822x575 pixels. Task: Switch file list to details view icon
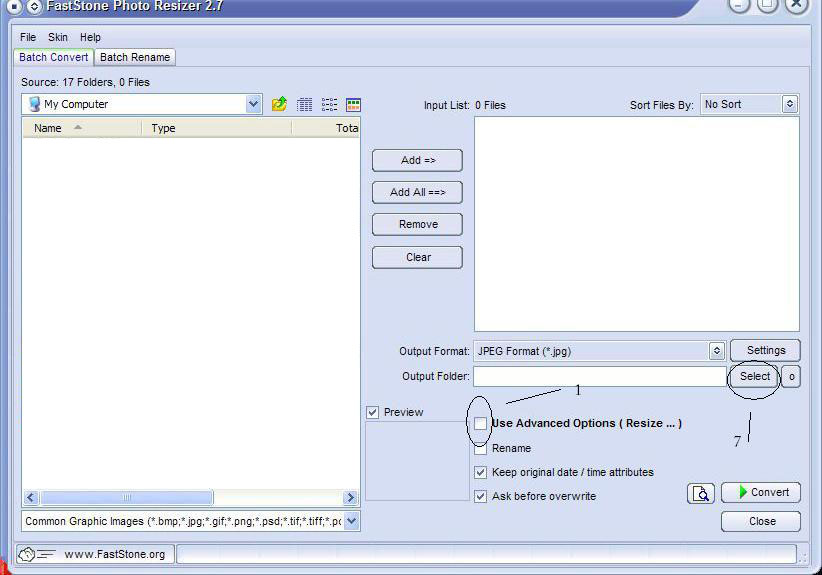[304, 104]
